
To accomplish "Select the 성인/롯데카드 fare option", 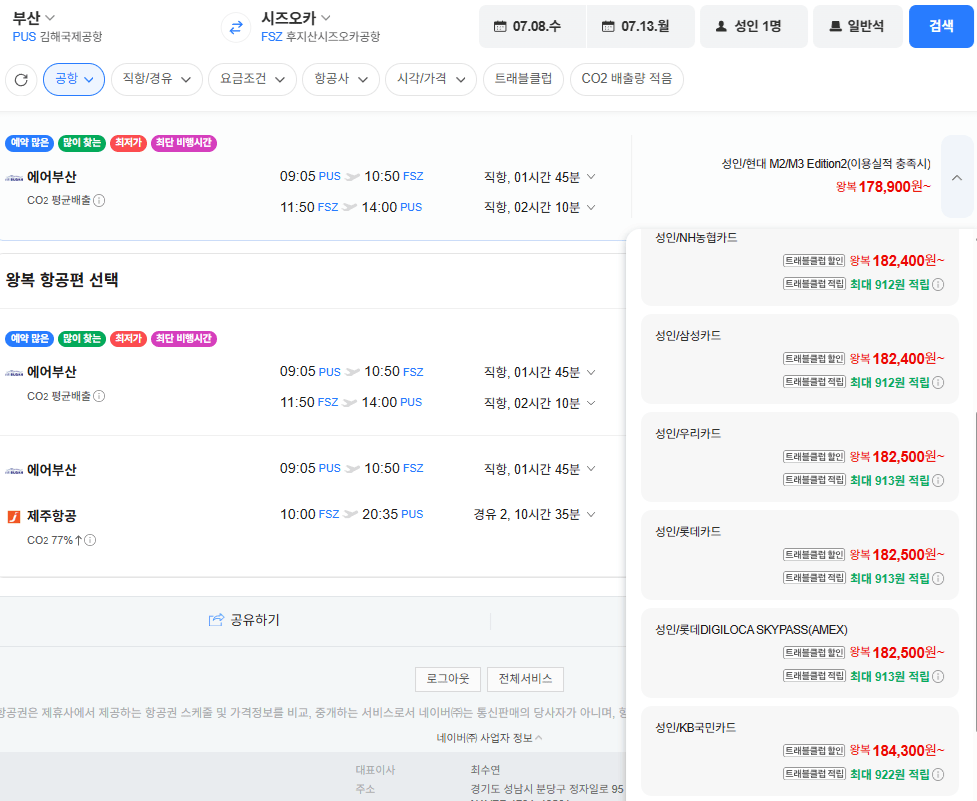I will click(799, 555).
